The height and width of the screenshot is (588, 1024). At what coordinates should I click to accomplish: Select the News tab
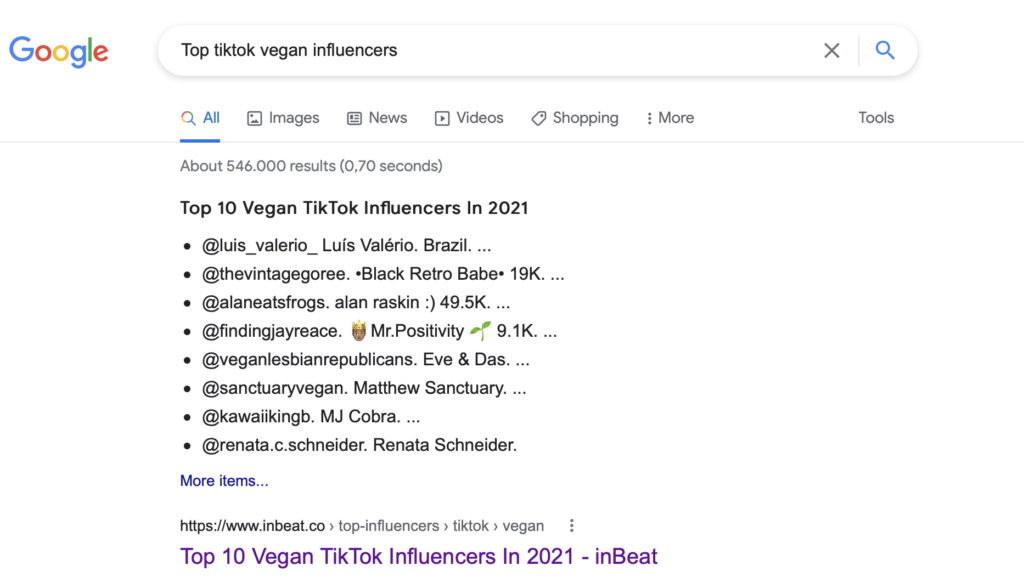pyautogui.click(x=388, y=118)
